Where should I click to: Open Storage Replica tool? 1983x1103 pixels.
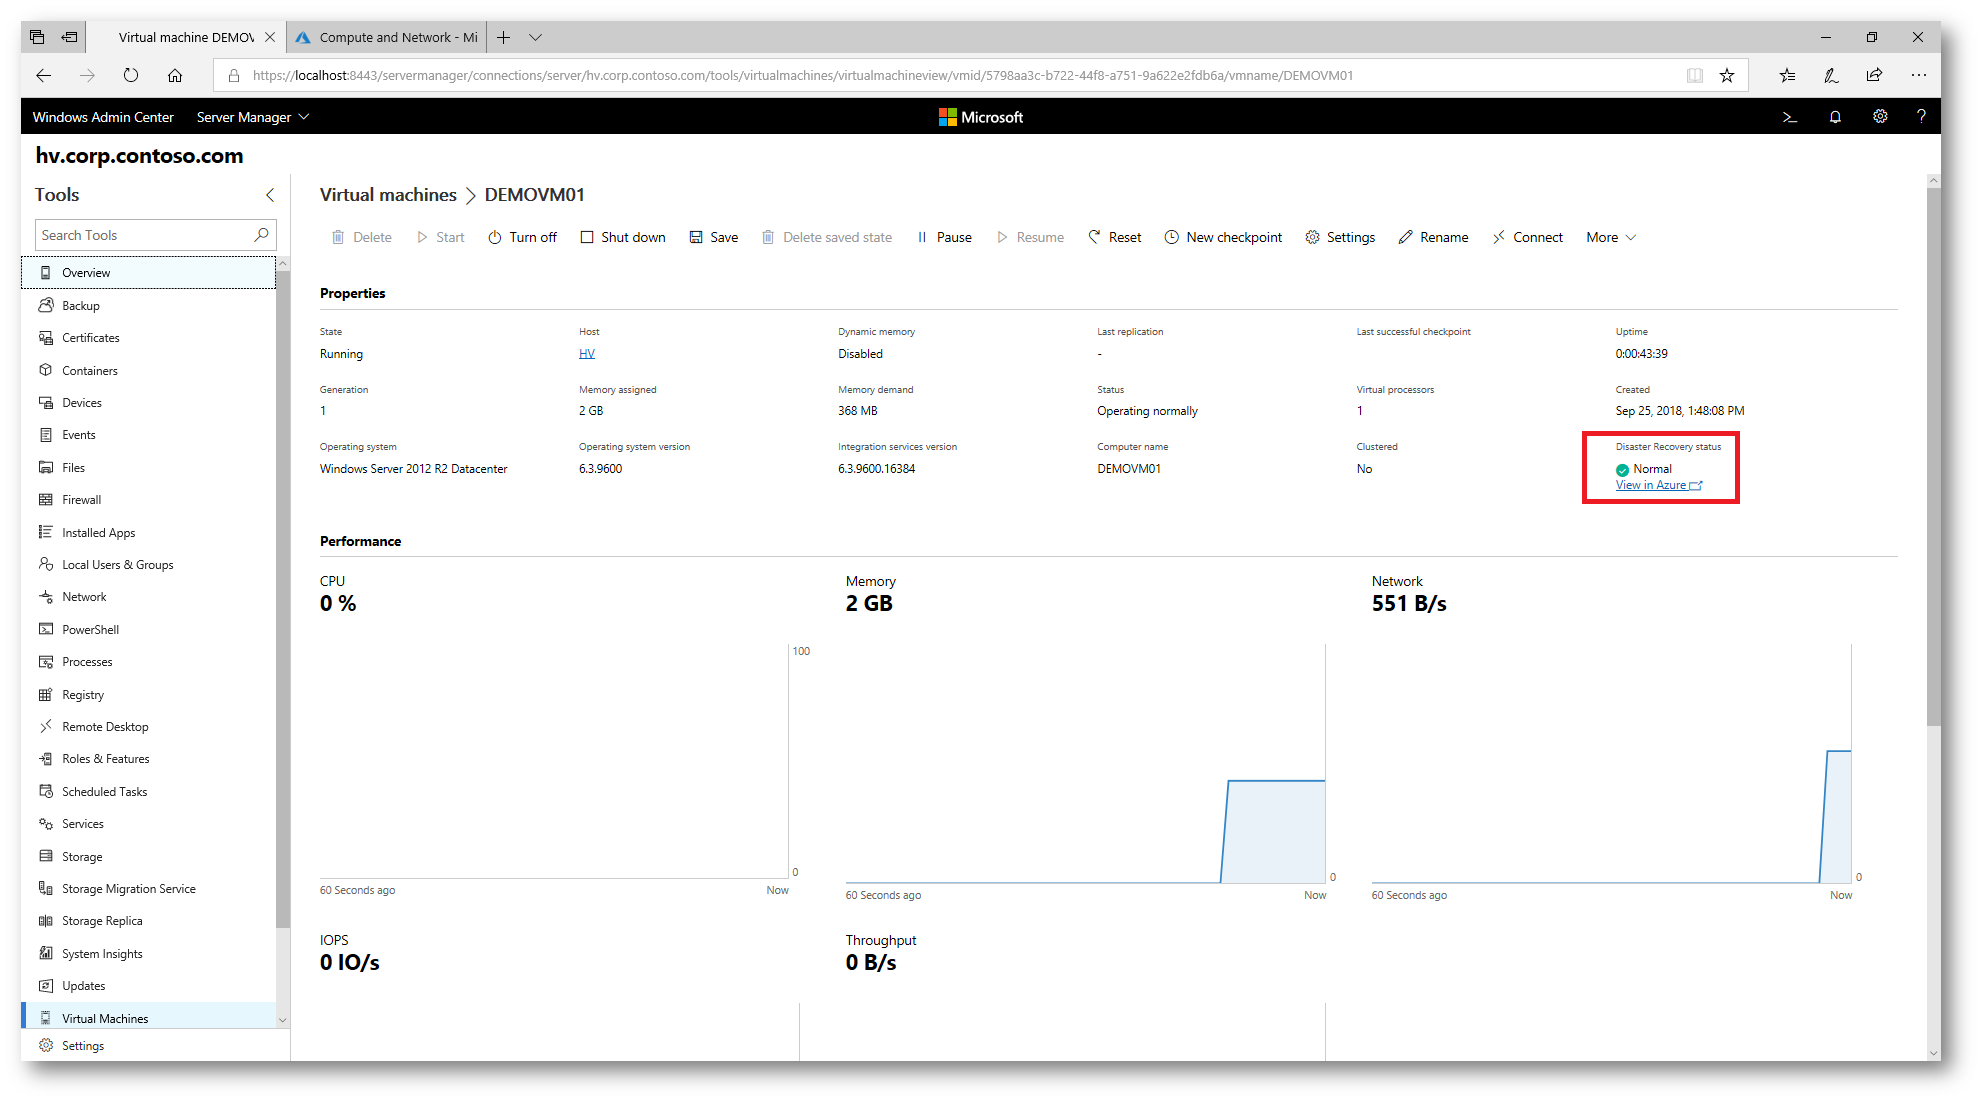pyautogui.click(x=149, y=921)
